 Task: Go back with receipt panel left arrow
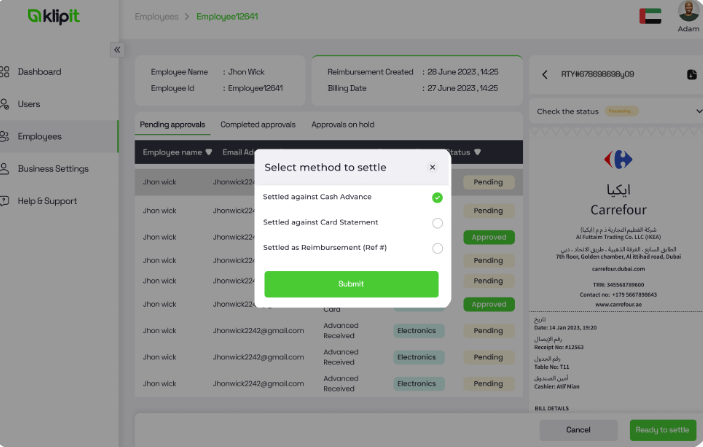[545, 74]
